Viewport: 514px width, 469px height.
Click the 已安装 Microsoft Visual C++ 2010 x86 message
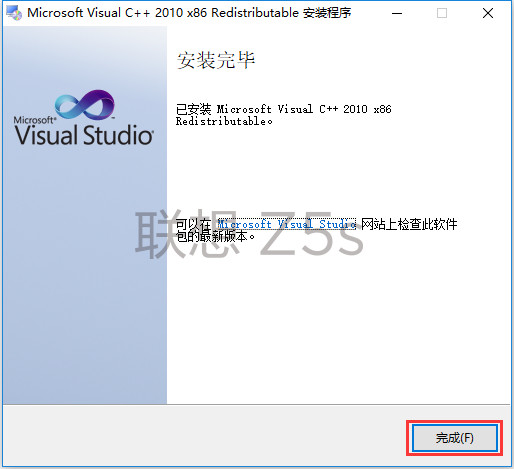click(x=284, y=109)
